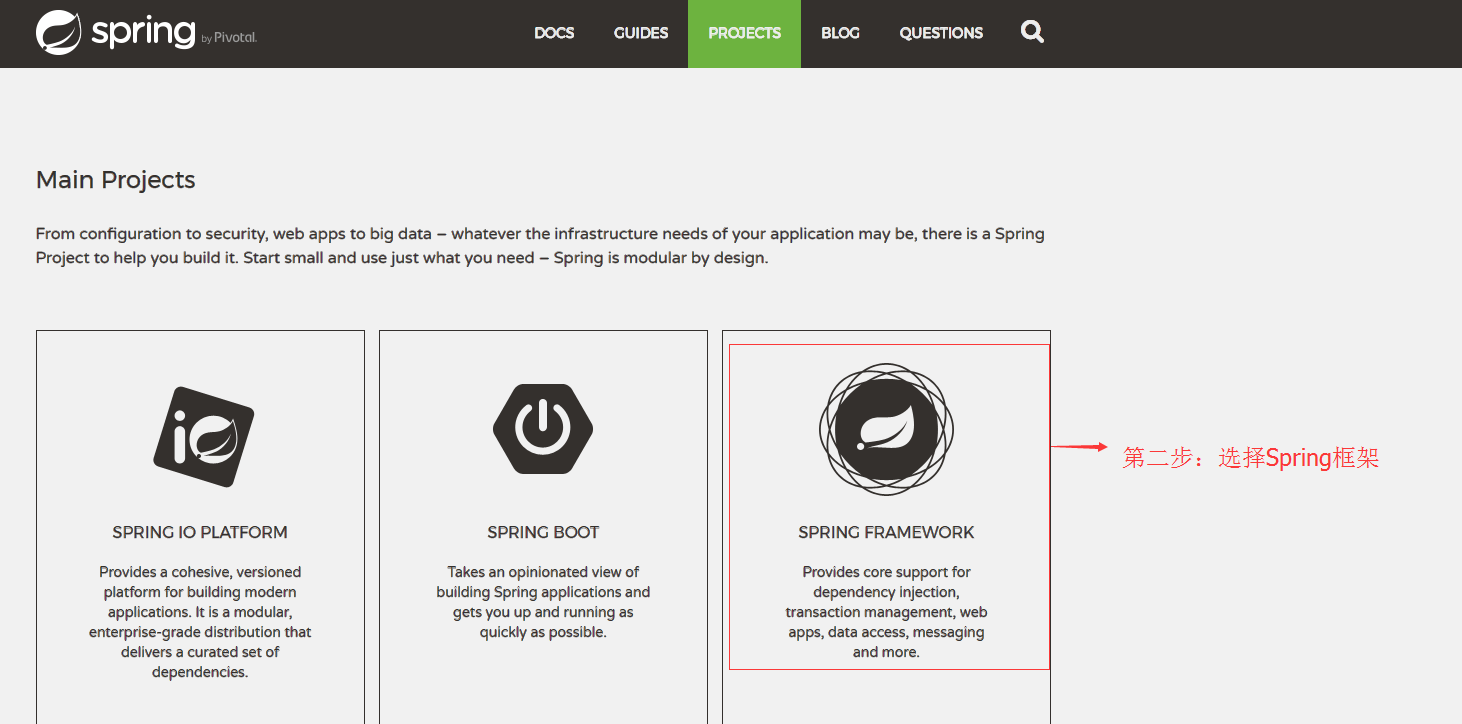Open the GUIDES menu item
Screen dimensions: 1462x724
641,33
